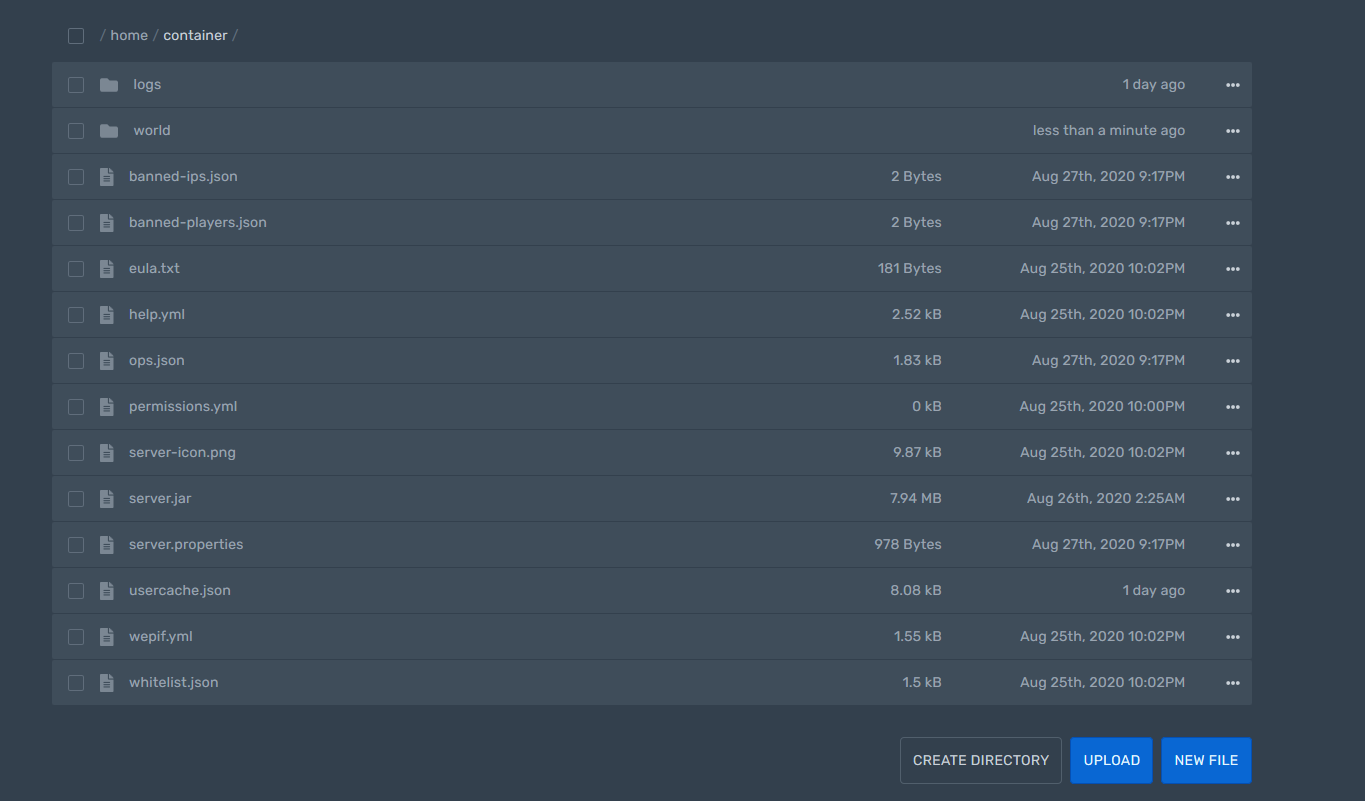The width and height of the screenshot is (1365, 801).
Task: Open the permissions.yml file
Action: point(183,406)
